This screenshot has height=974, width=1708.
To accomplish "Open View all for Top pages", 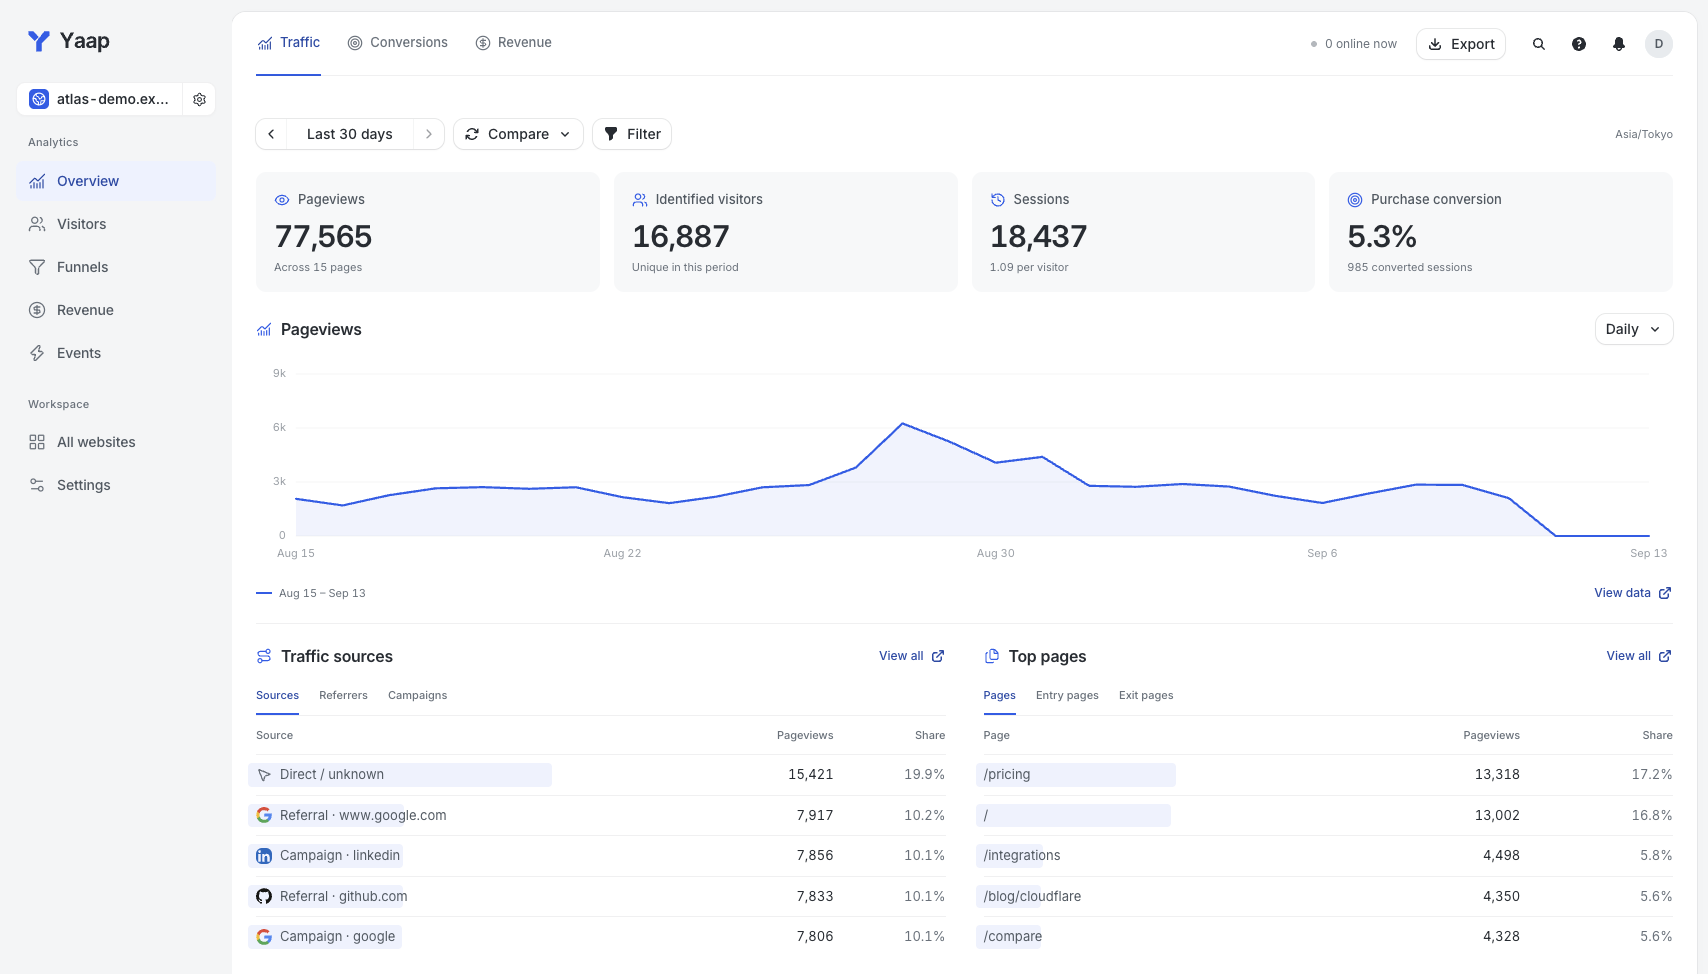I will click(1639, 656).
